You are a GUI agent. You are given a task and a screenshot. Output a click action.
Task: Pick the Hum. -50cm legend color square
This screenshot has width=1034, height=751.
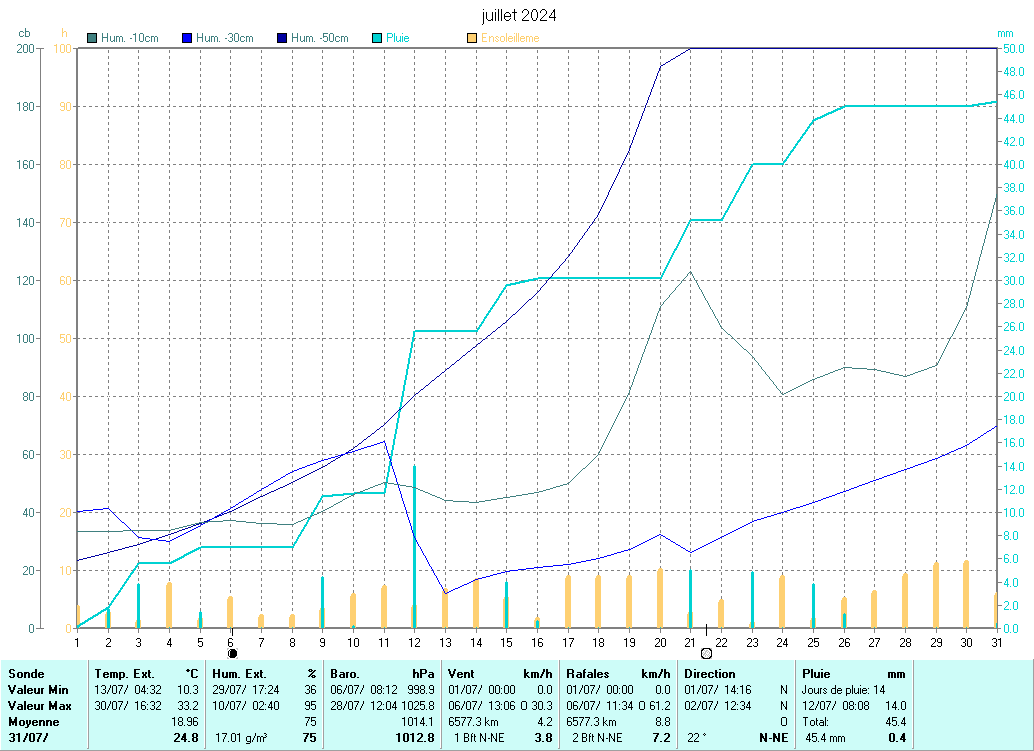point(282,38)
